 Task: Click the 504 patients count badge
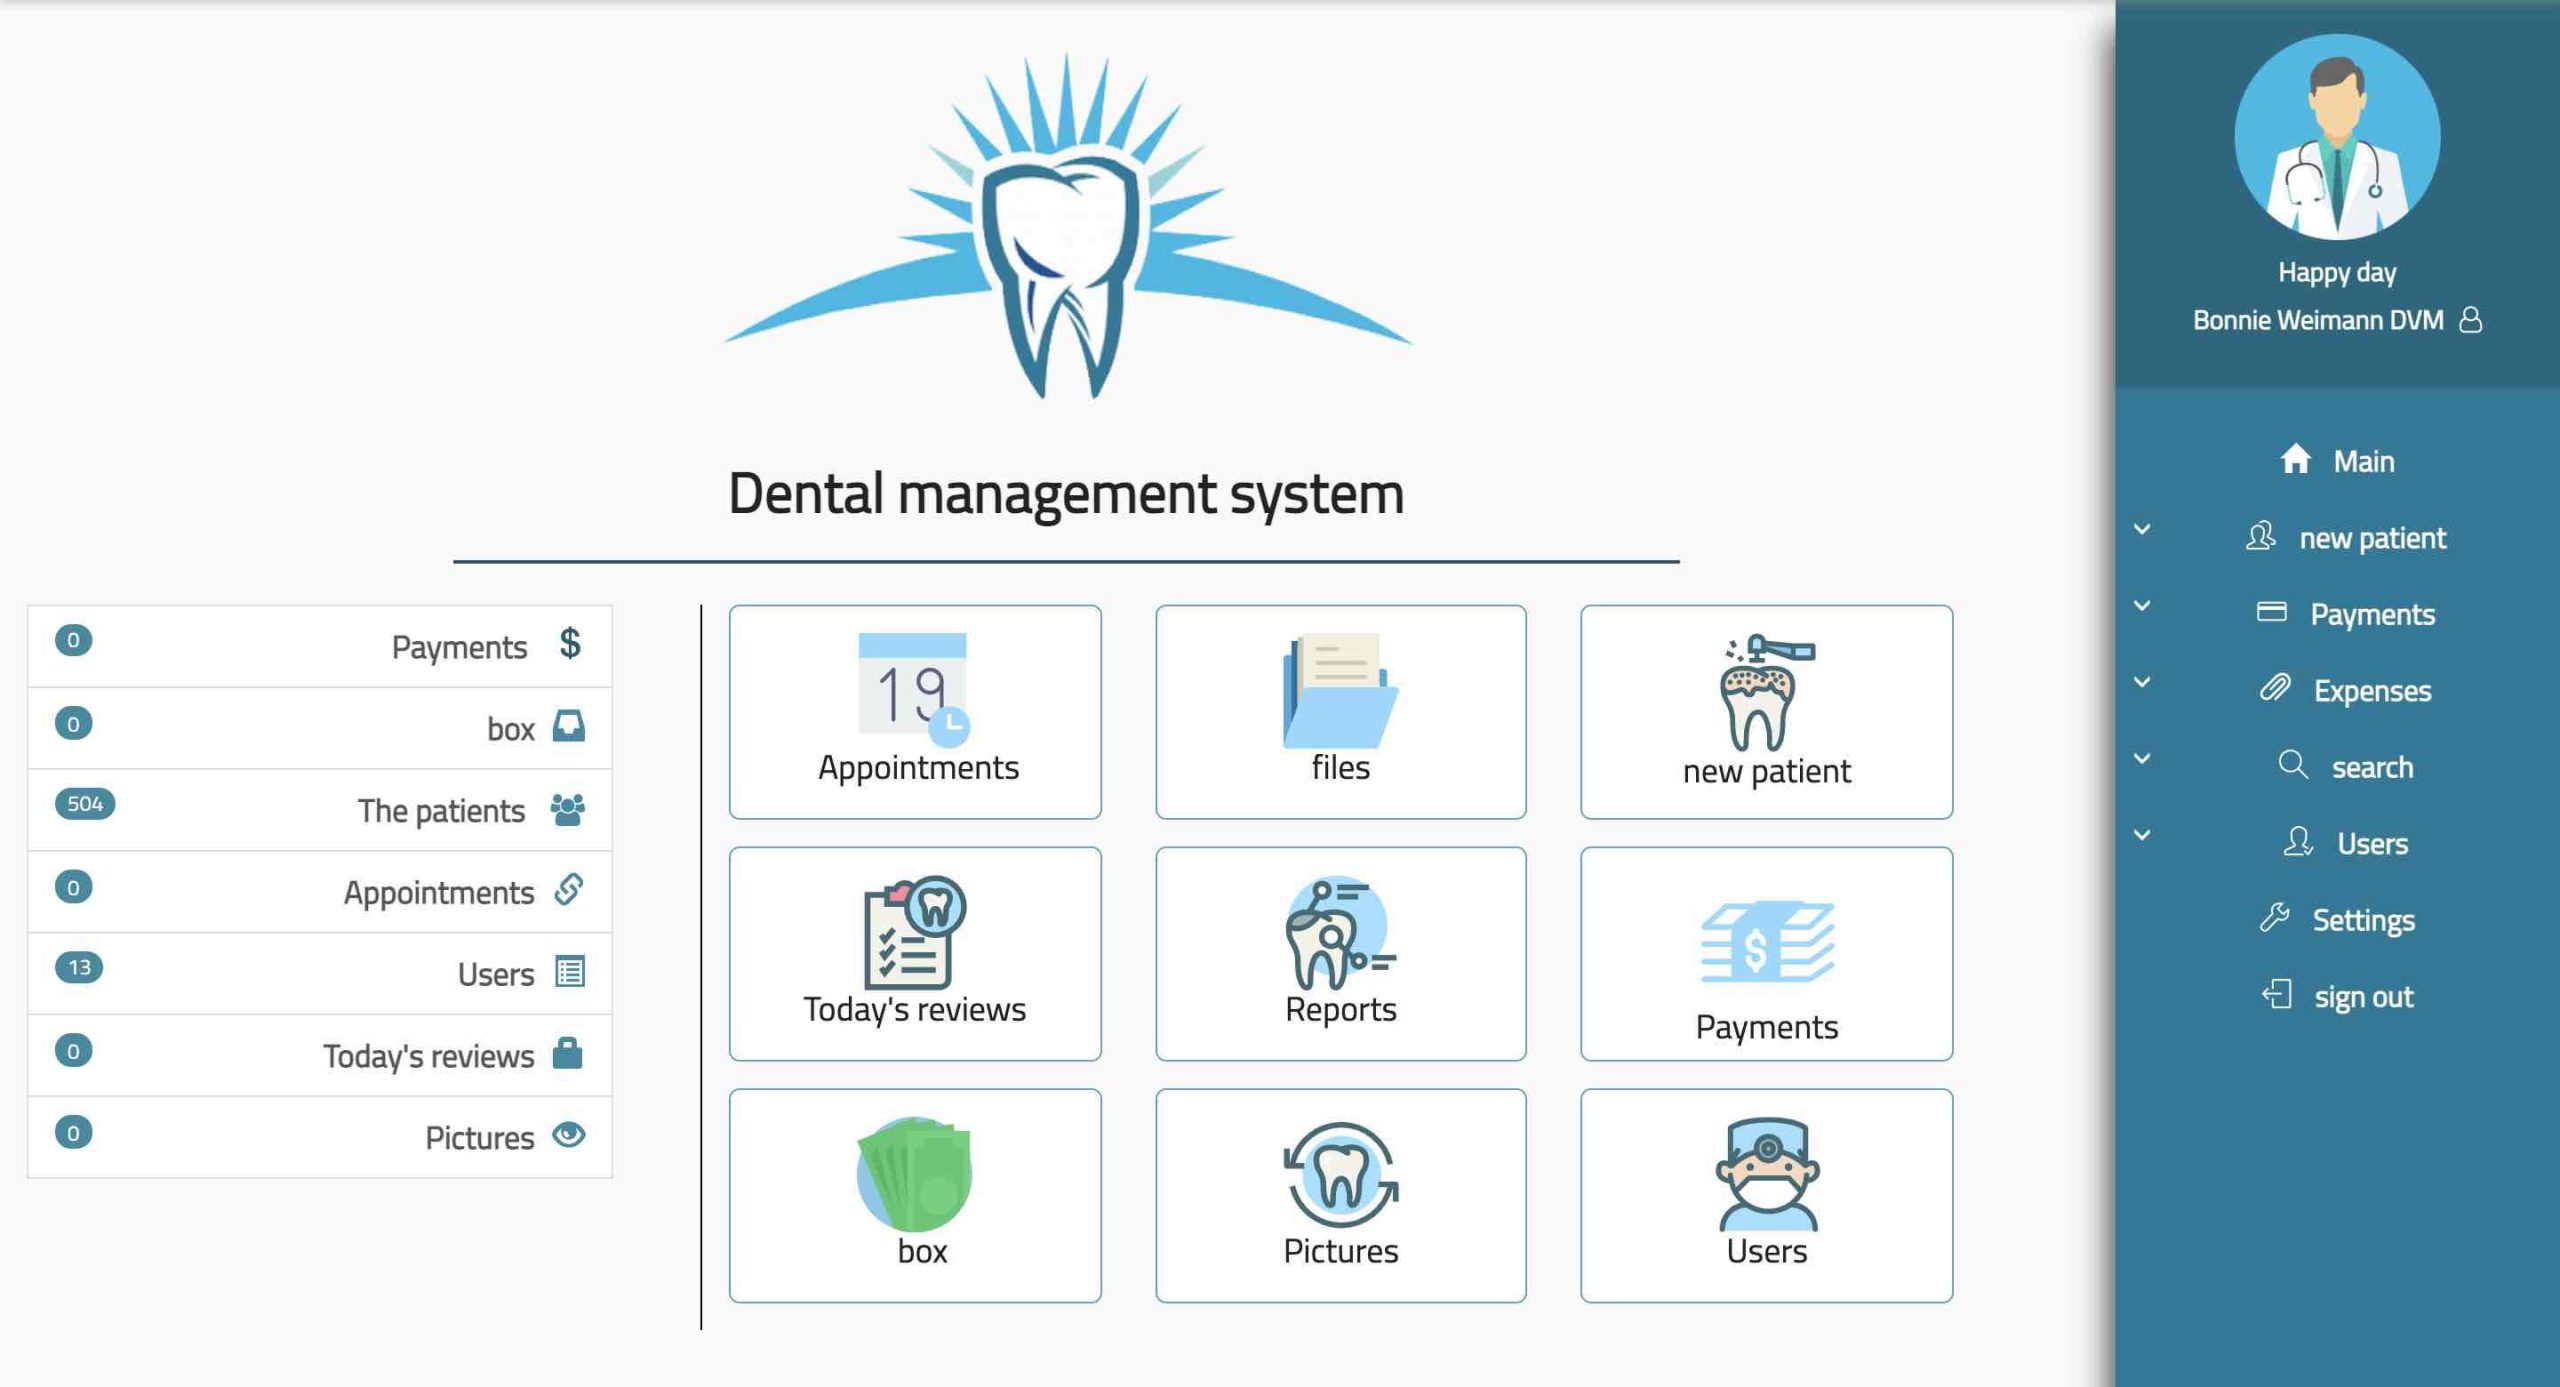85,804
